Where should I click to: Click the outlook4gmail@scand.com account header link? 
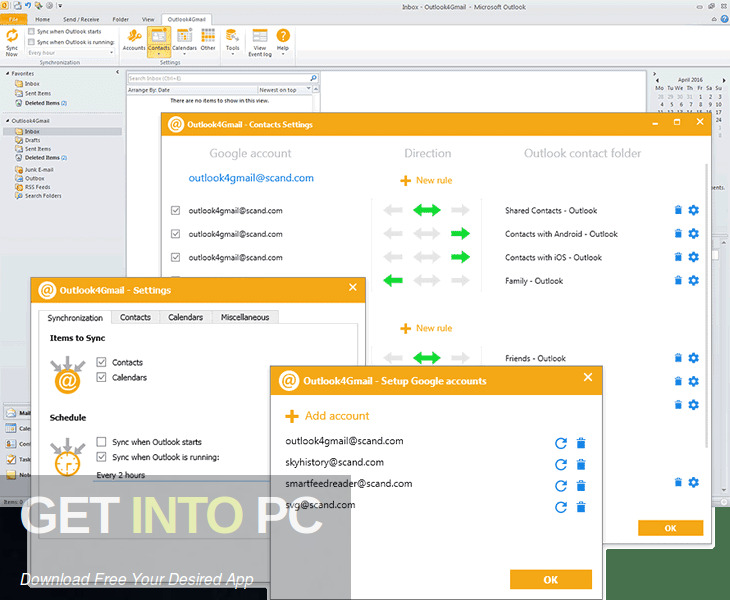pos(251,177)
